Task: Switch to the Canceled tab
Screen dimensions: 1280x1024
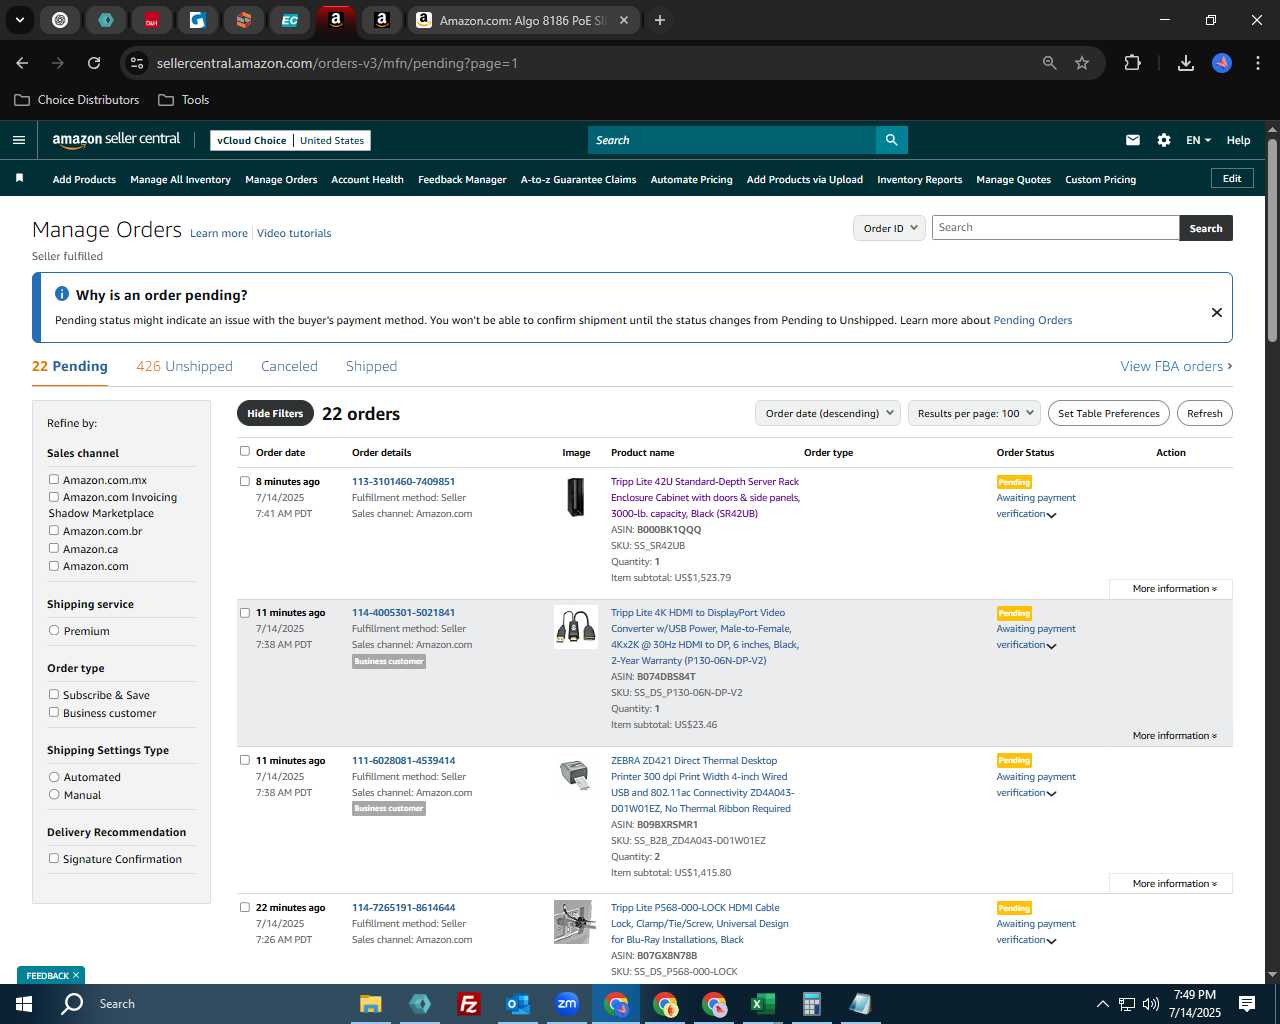Action: 289,366
